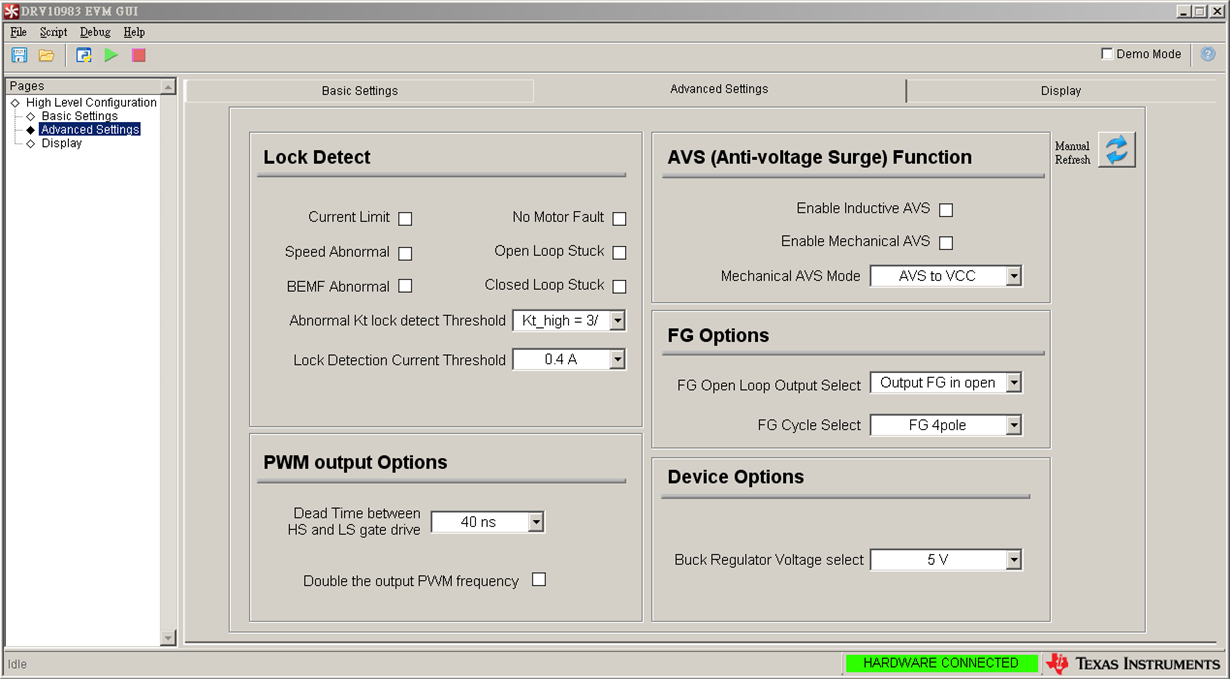Select Basic Settings in the Pages tree
This screenshot has height=679, width=1230.
[79, 116]
